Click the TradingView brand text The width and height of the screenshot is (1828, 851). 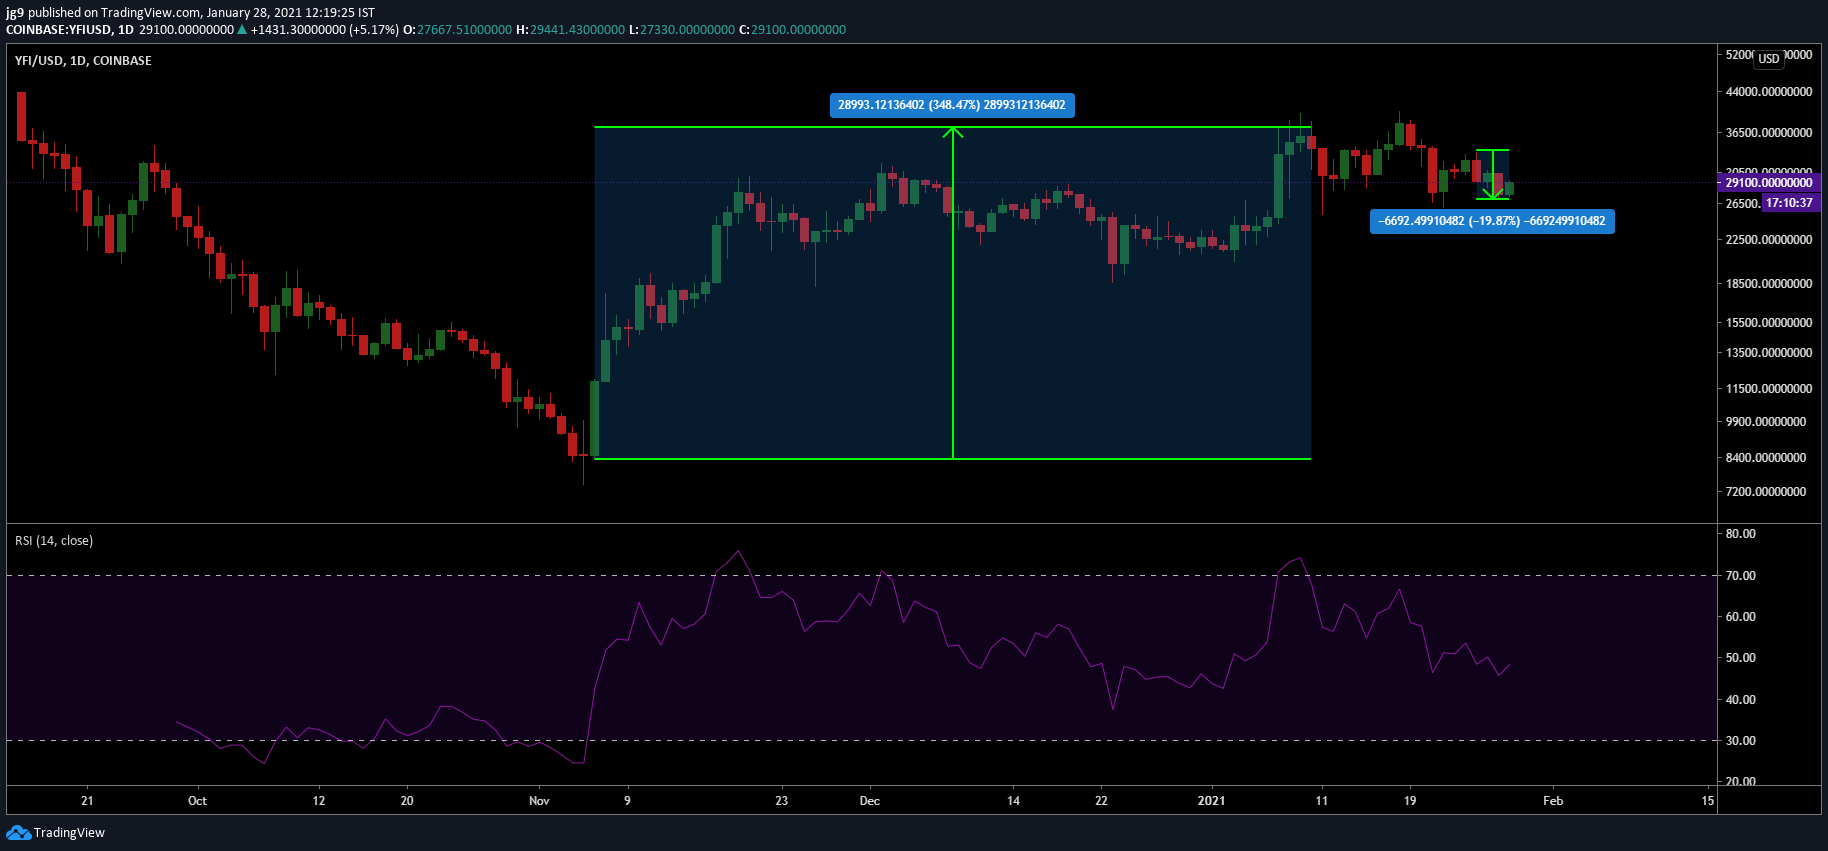[x=69, y=832]
